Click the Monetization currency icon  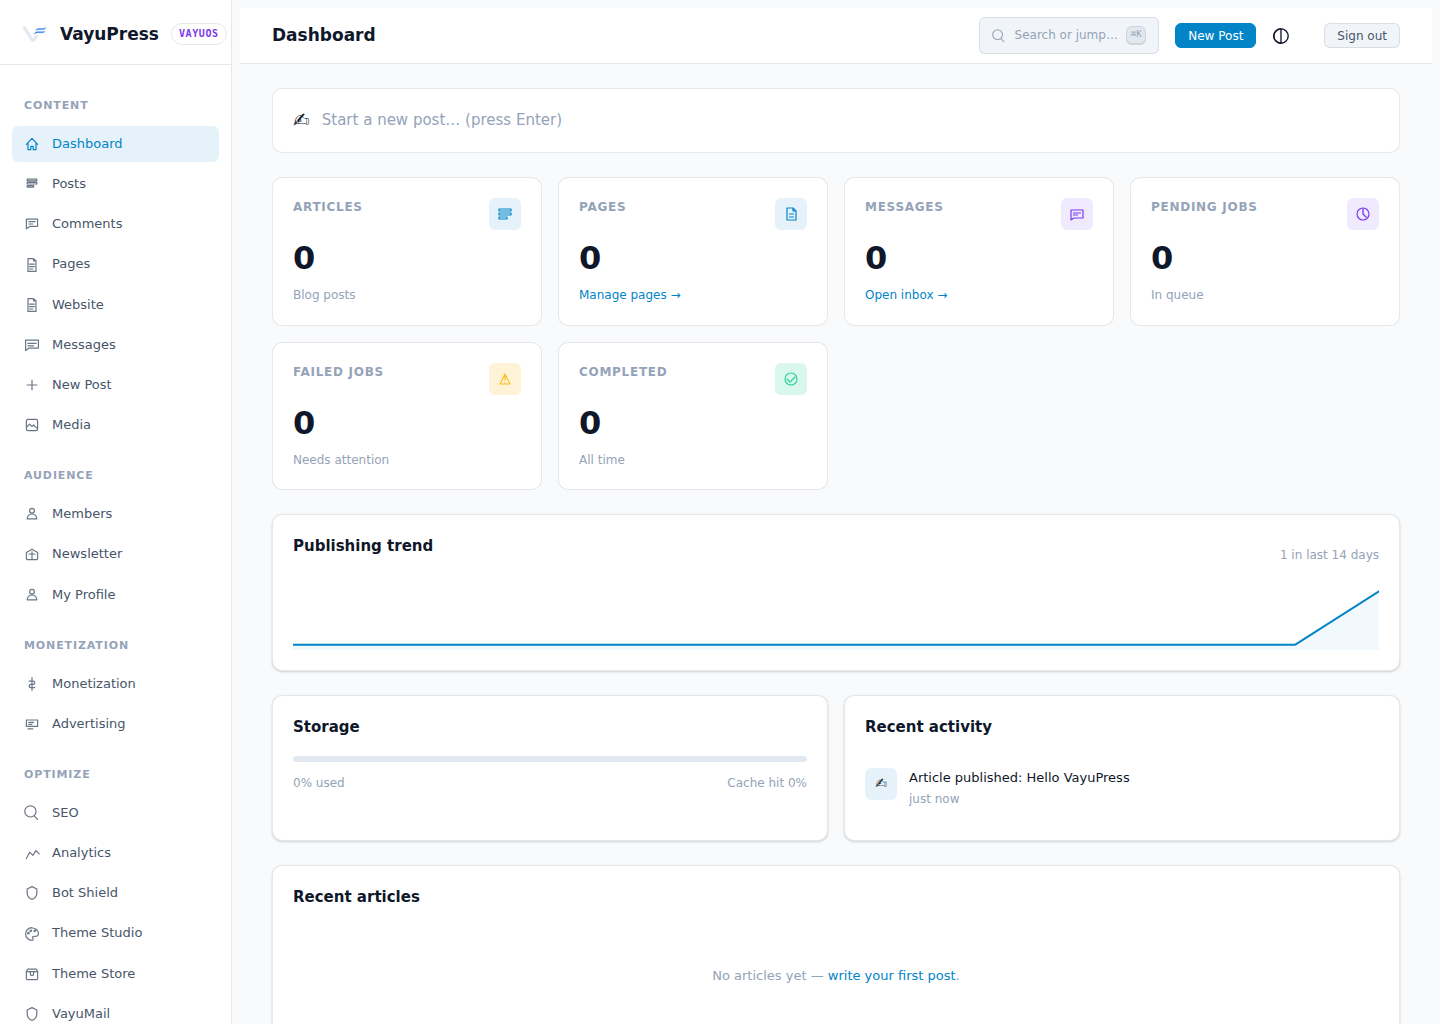[32, 684]
